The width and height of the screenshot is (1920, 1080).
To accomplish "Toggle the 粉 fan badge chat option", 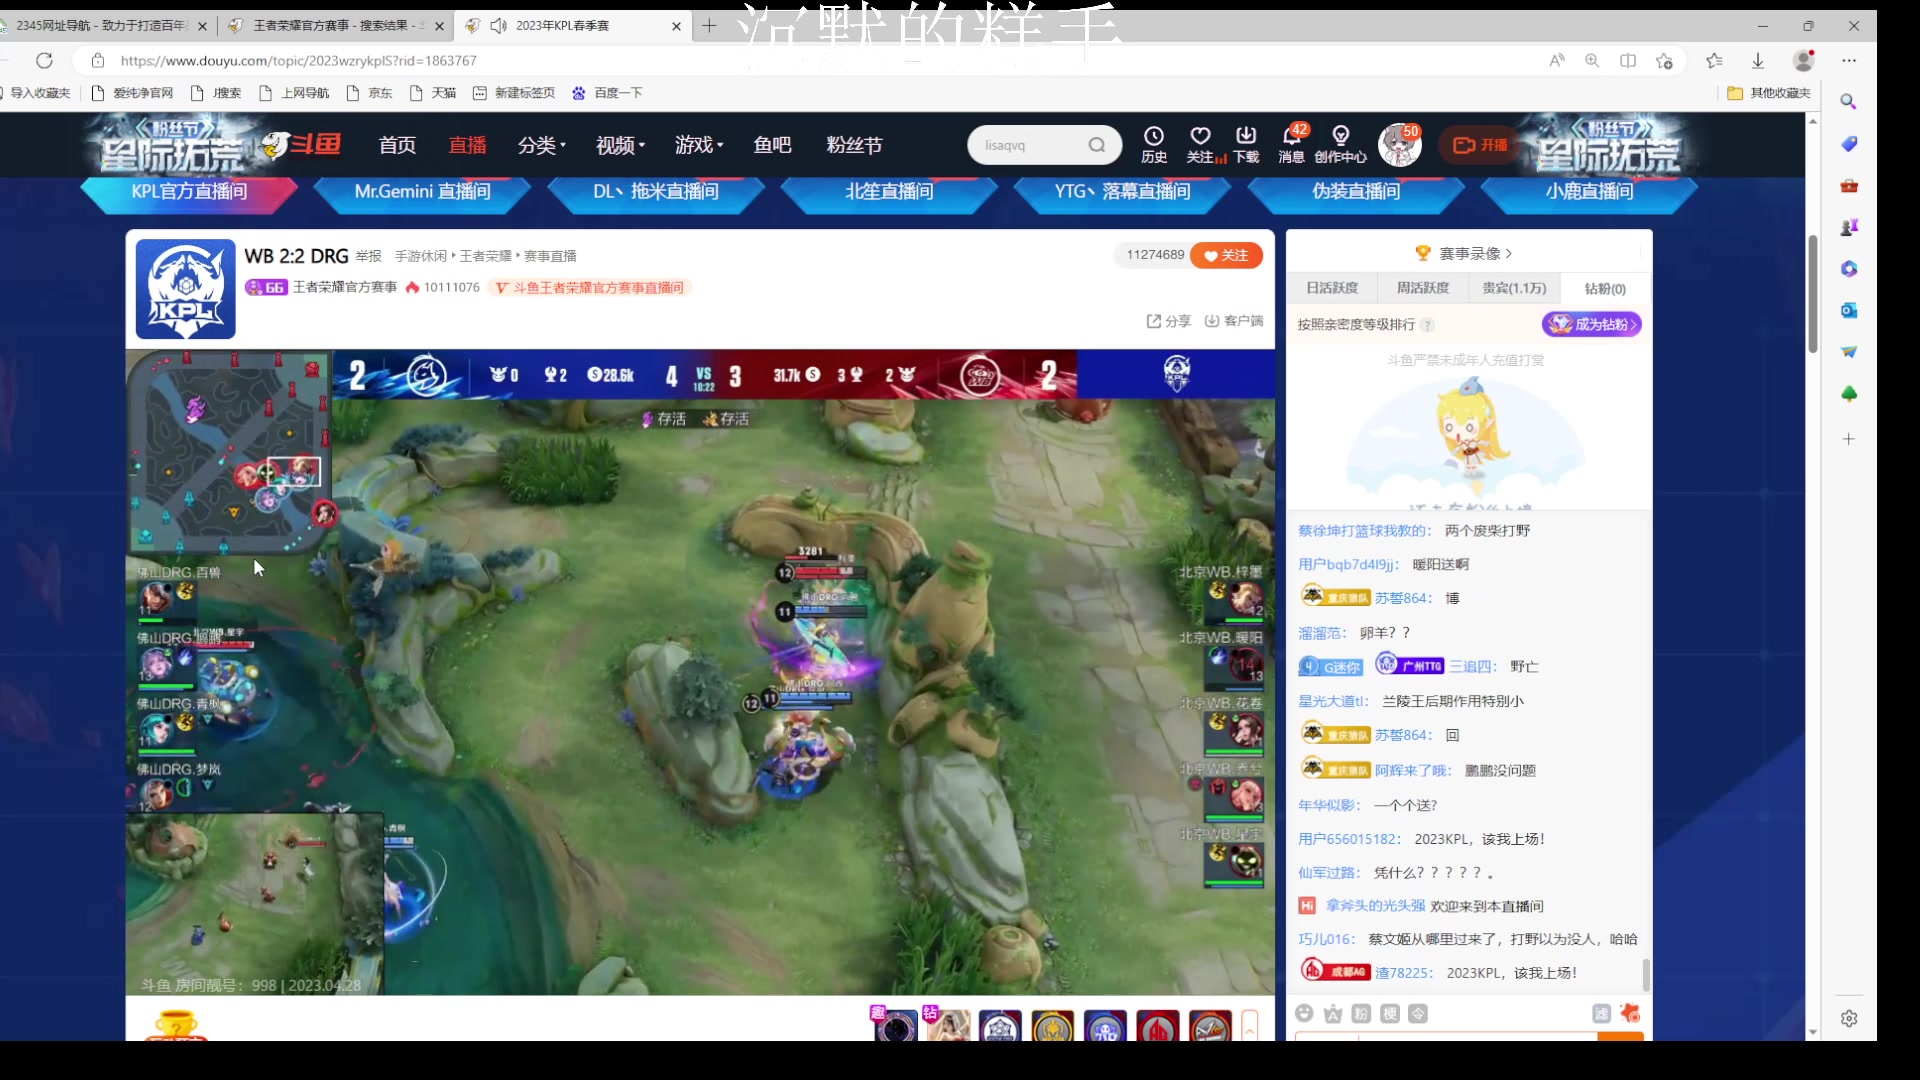I will pyautogui.click(x=1361, y=1014).
